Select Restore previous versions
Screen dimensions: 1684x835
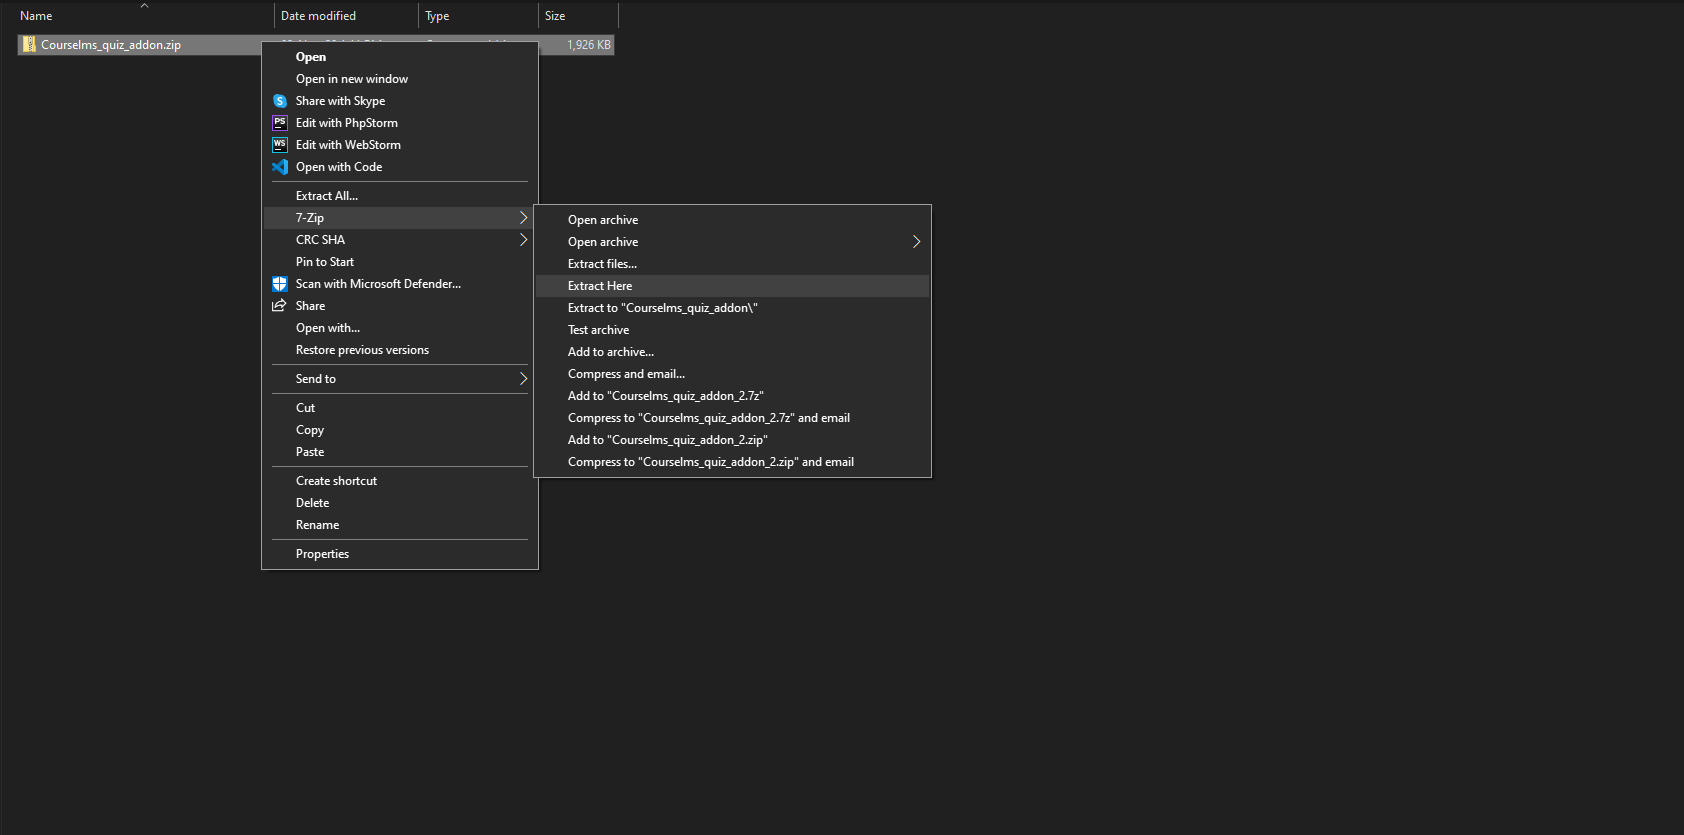pyautogui.click(x=400, y=350)
